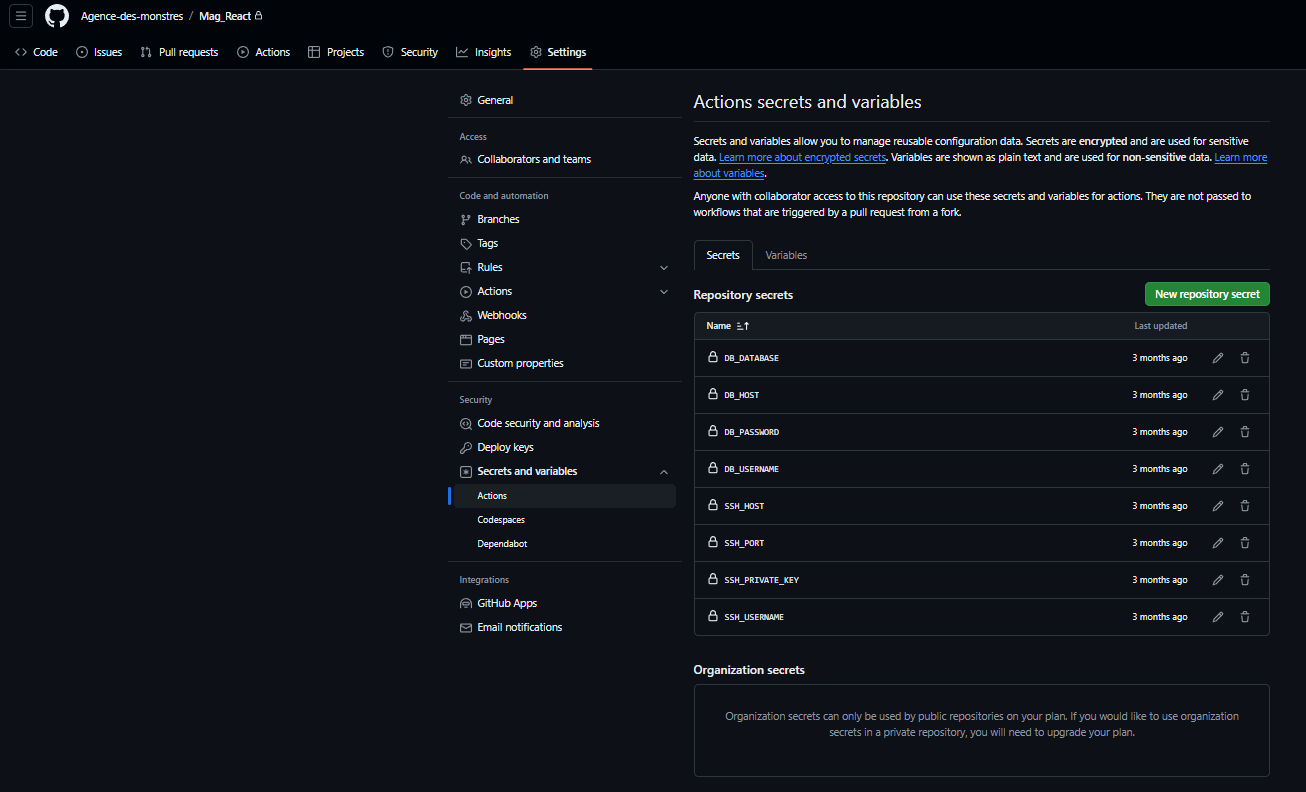Edit the SSH_PRIVATE_KEY secret
Viewport: 1306px width, 792px height.
tap(1217, 580)
